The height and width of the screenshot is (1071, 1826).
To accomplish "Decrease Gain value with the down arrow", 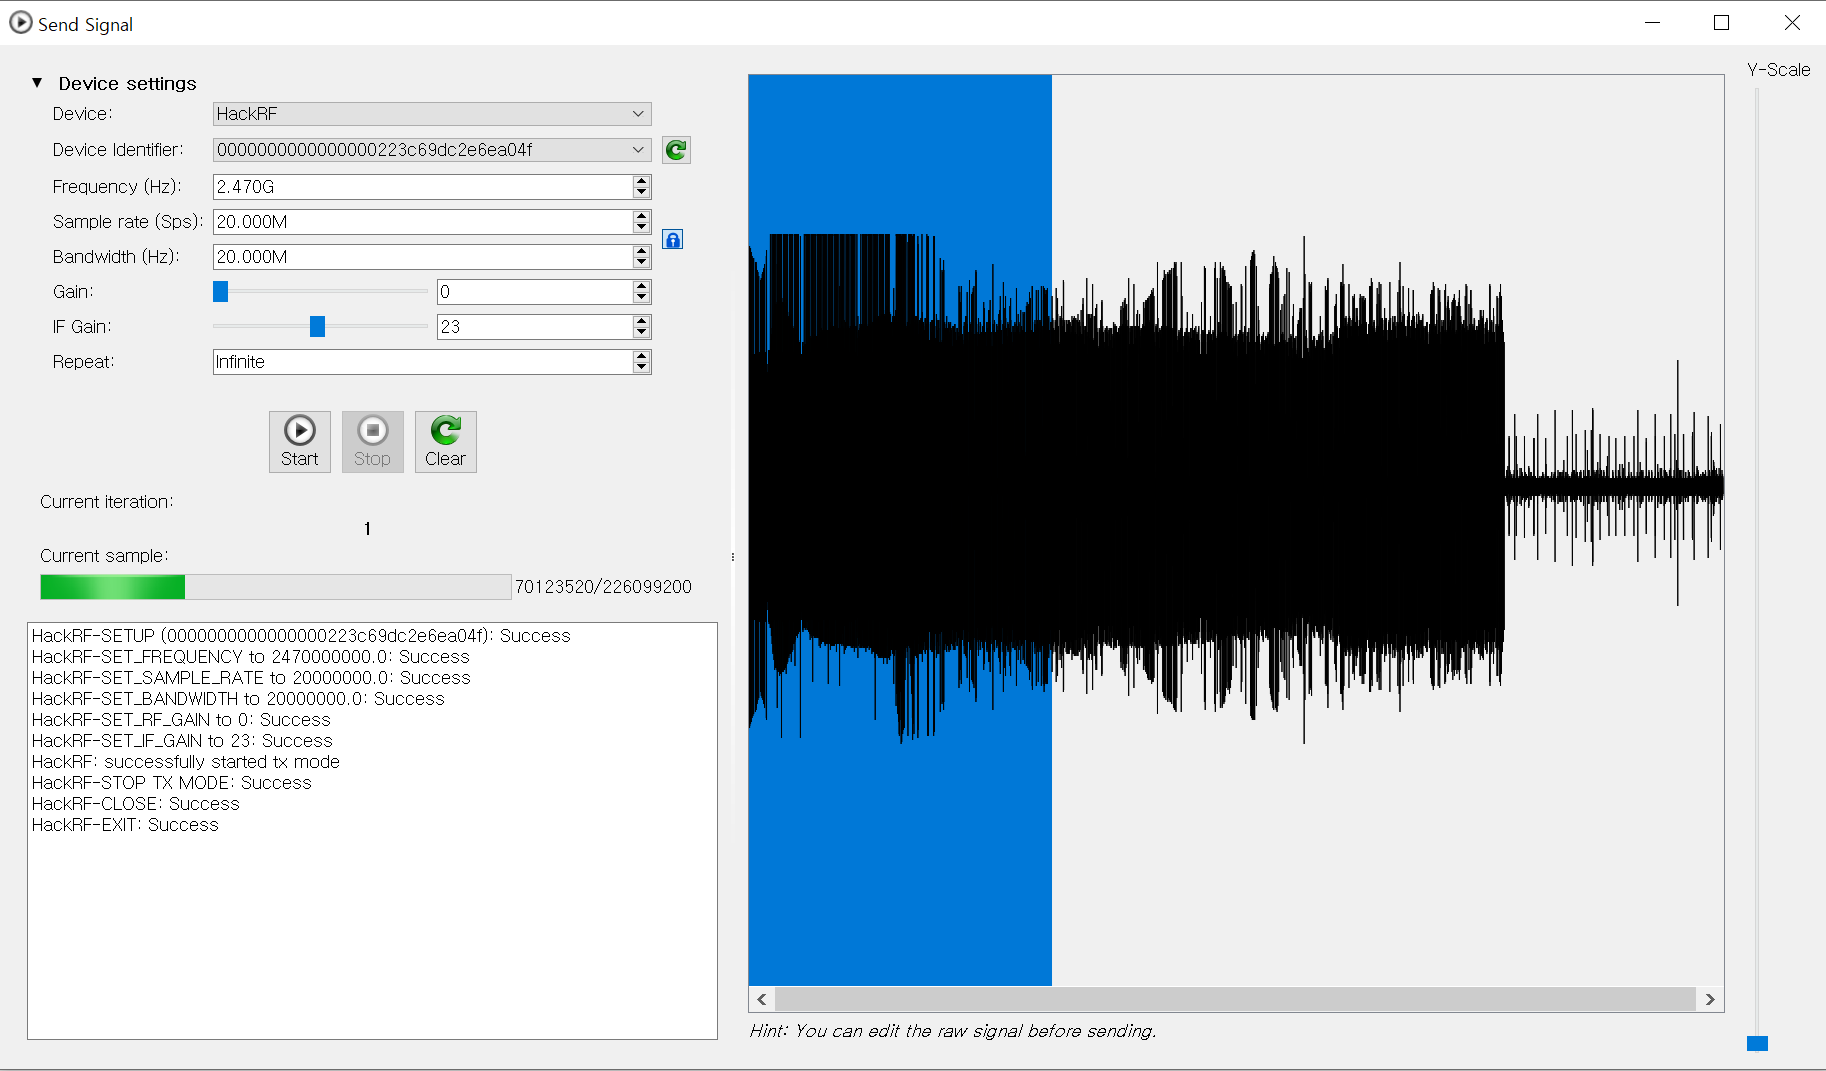I will pyautogui.click(x=642, y=298).
